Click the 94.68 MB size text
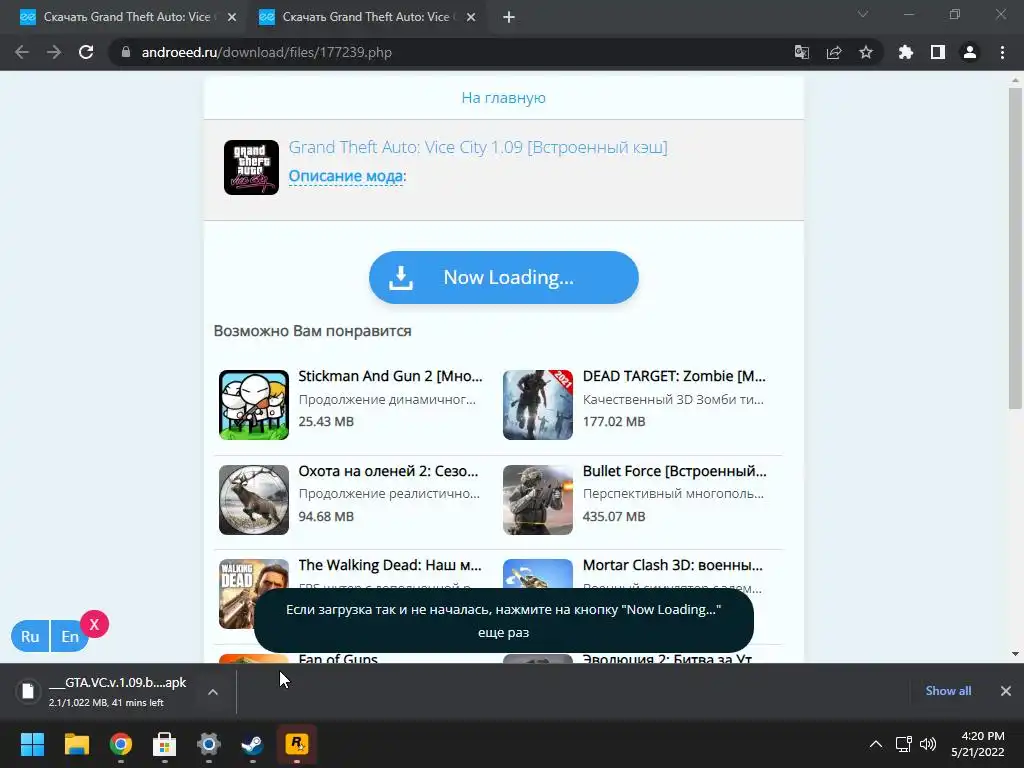The image size is (1024, 768). pyautogui.click(x=326, y=517)
